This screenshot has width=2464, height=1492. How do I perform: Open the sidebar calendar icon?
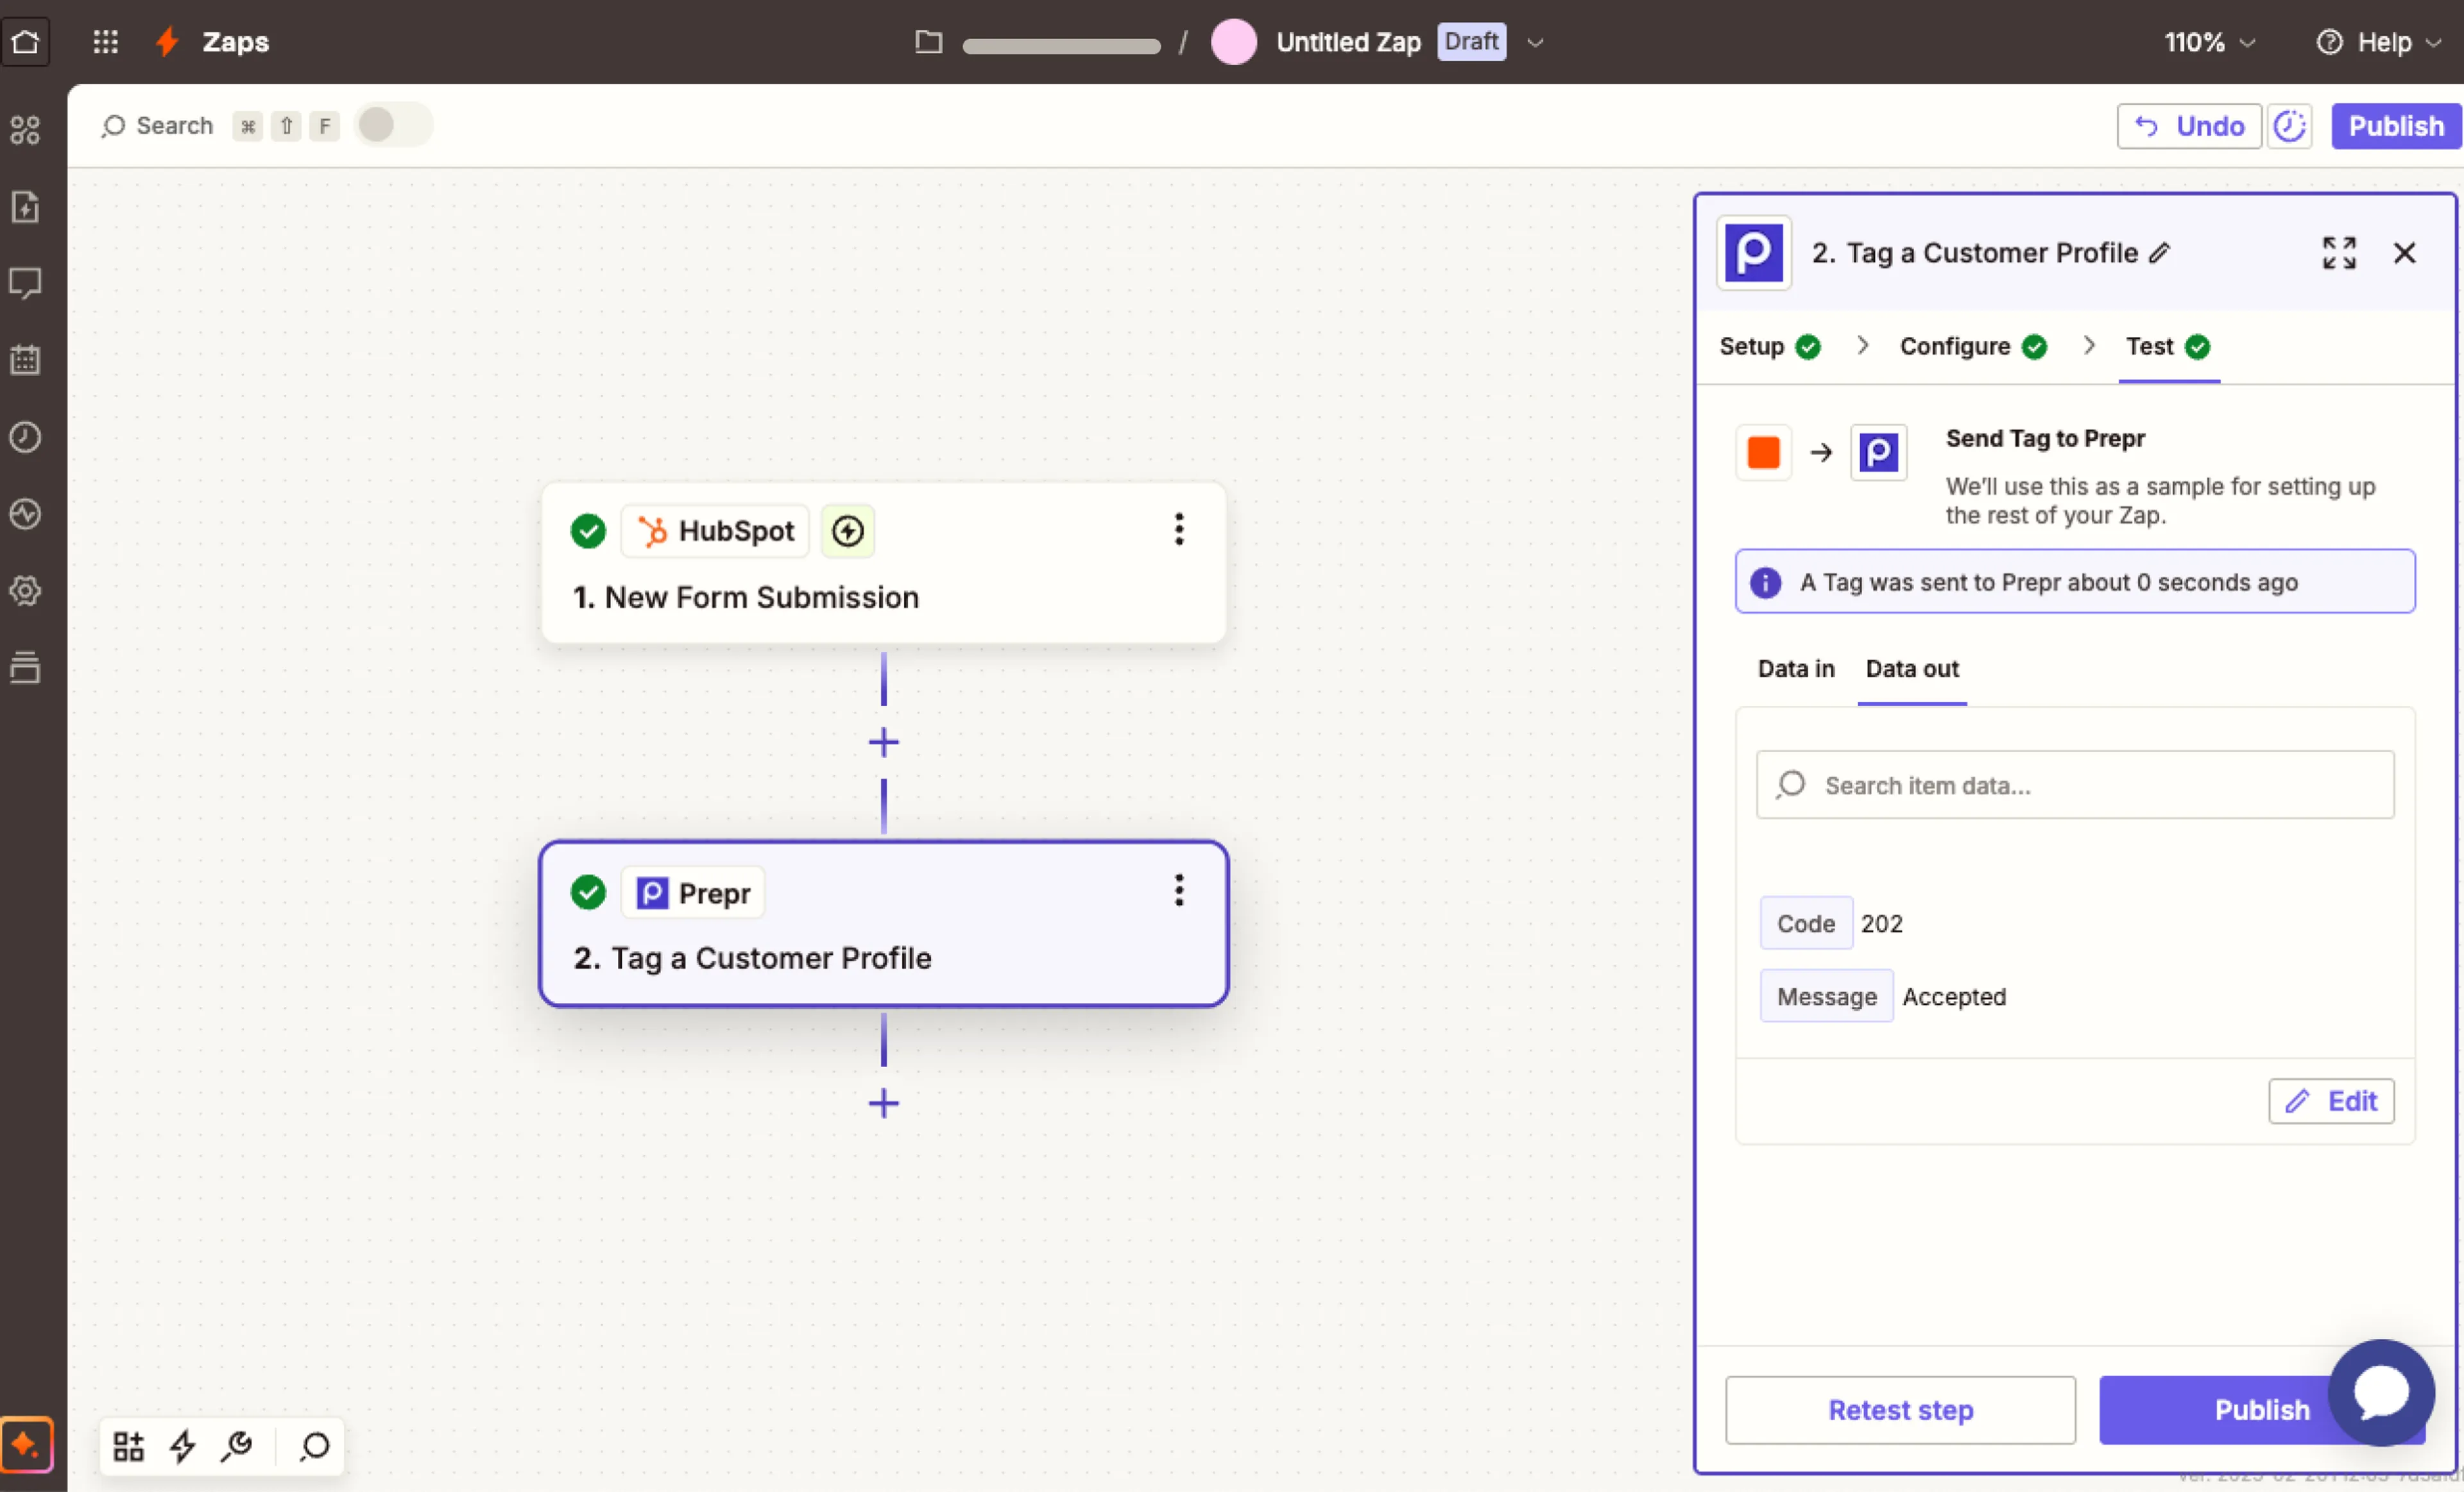click(x=25, y=359)
